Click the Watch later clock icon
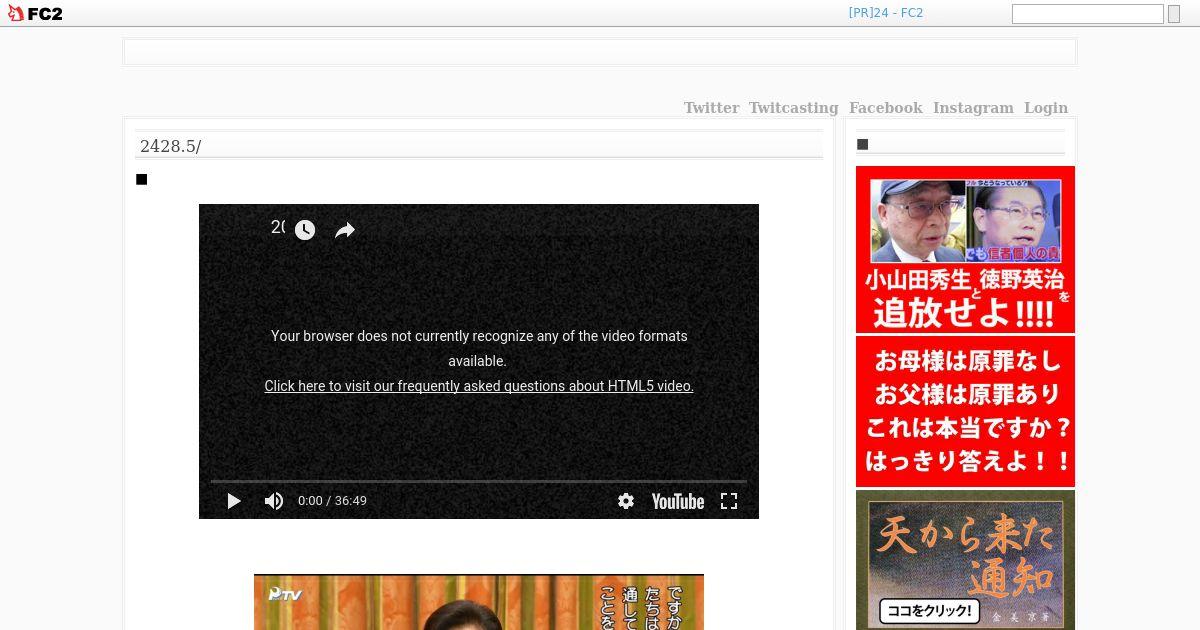Image resolution: width=1200 pixels, height=630 pixels. pyautogui.click(x=305, y=230)
